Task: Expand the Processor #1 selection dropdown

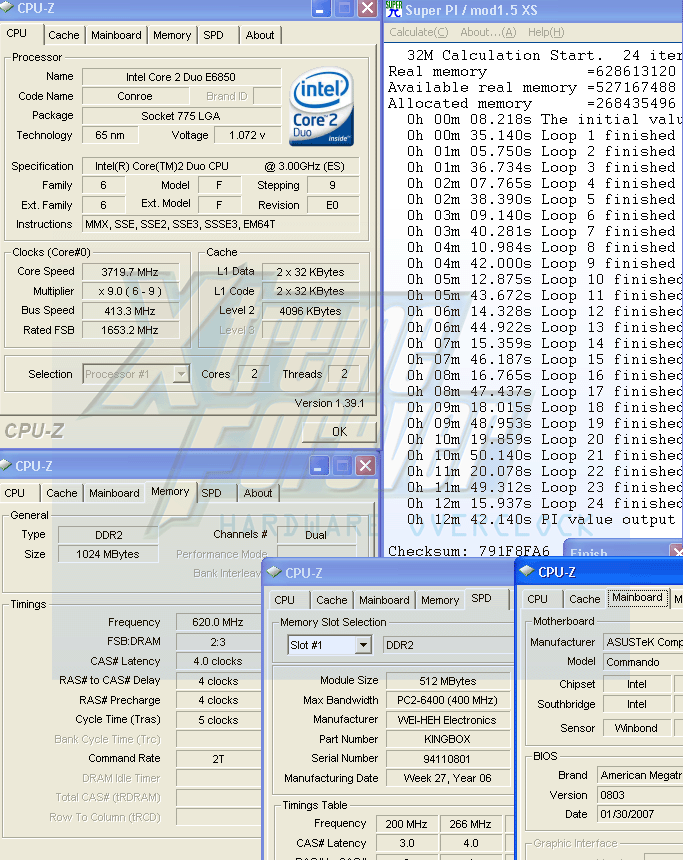Action: pos(181,374)
